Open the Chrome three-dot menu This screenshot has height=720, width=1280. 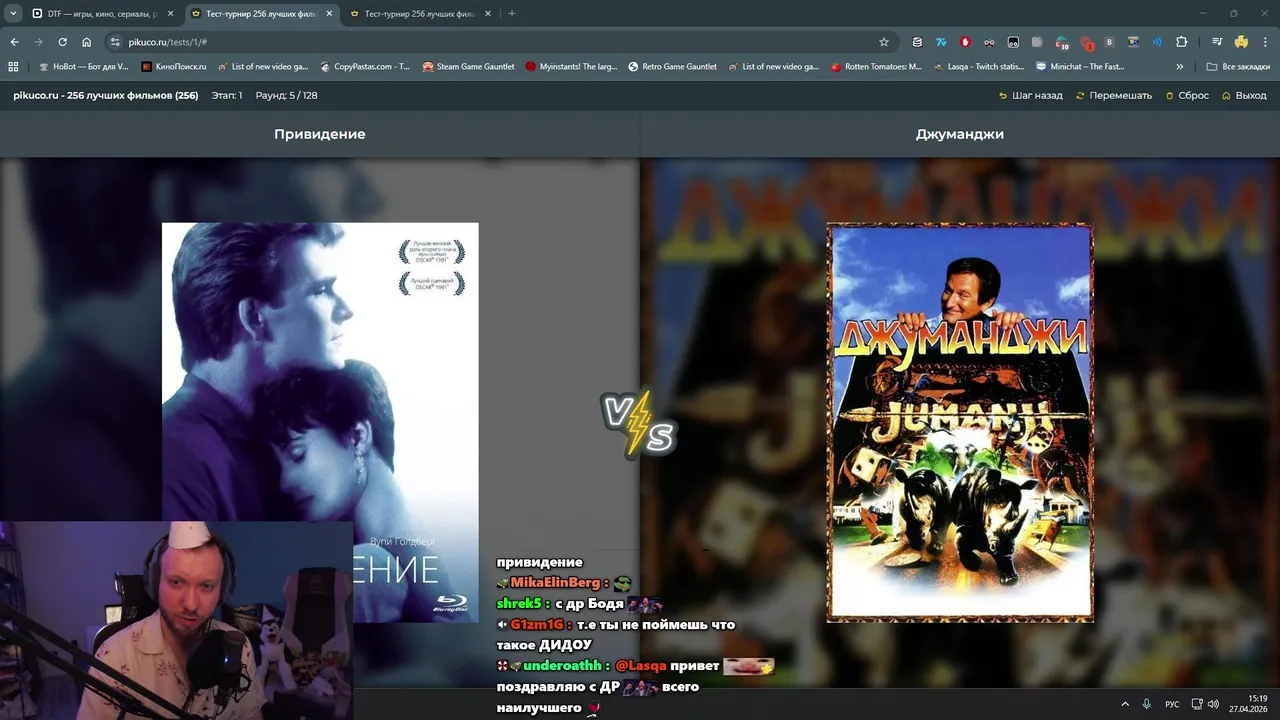point(1265,42)
